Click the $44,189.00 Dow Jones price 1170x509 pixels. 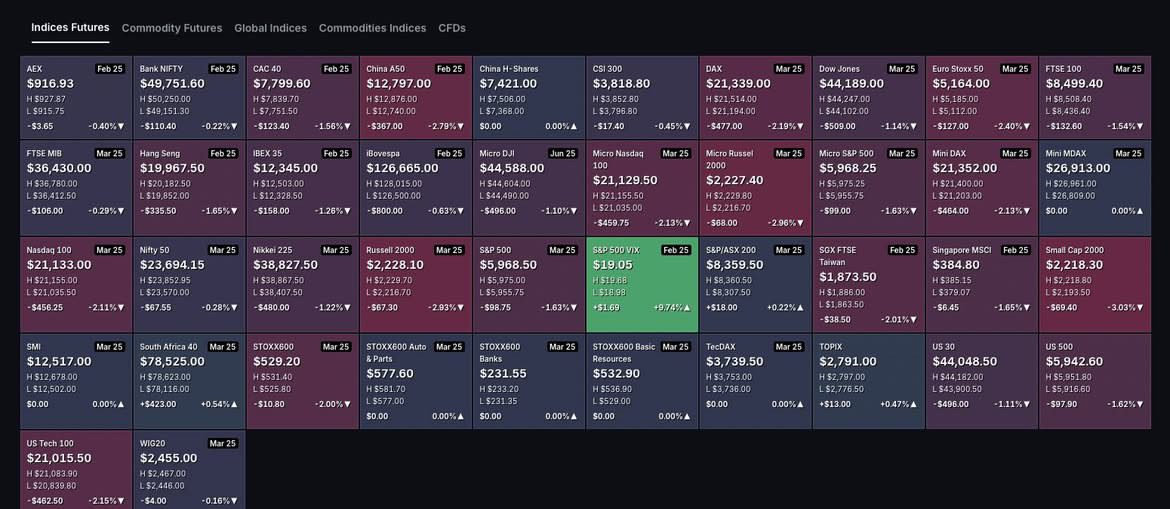click(x=851, y=84)
